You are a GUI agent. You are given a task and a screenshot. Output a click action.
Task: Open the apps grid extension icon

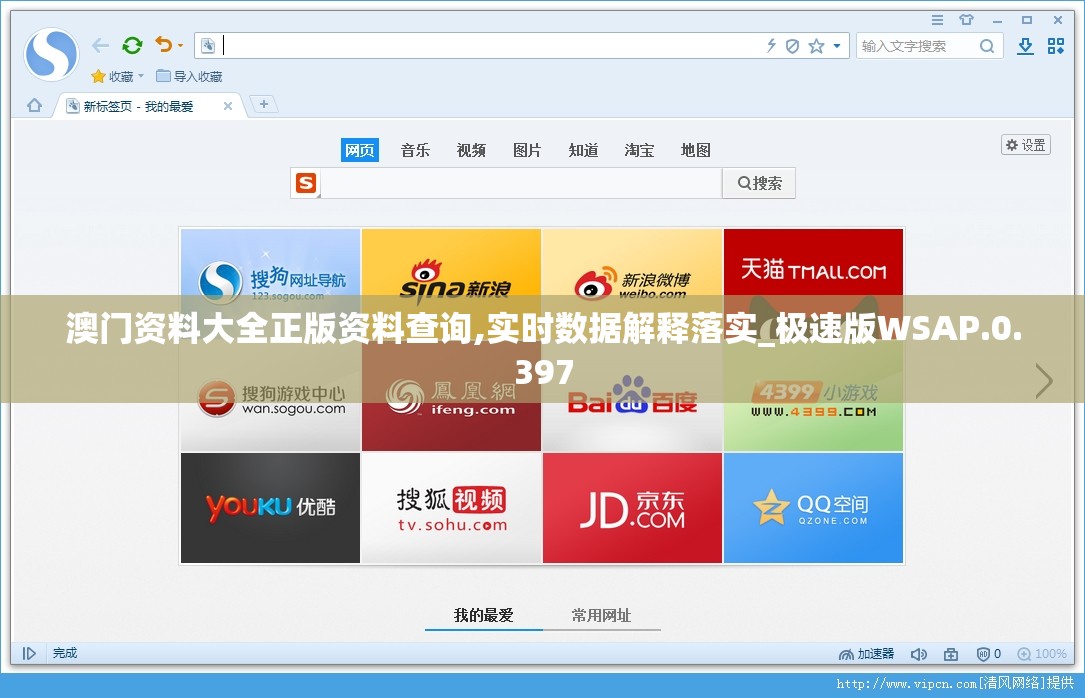[x=1056, y=46]
